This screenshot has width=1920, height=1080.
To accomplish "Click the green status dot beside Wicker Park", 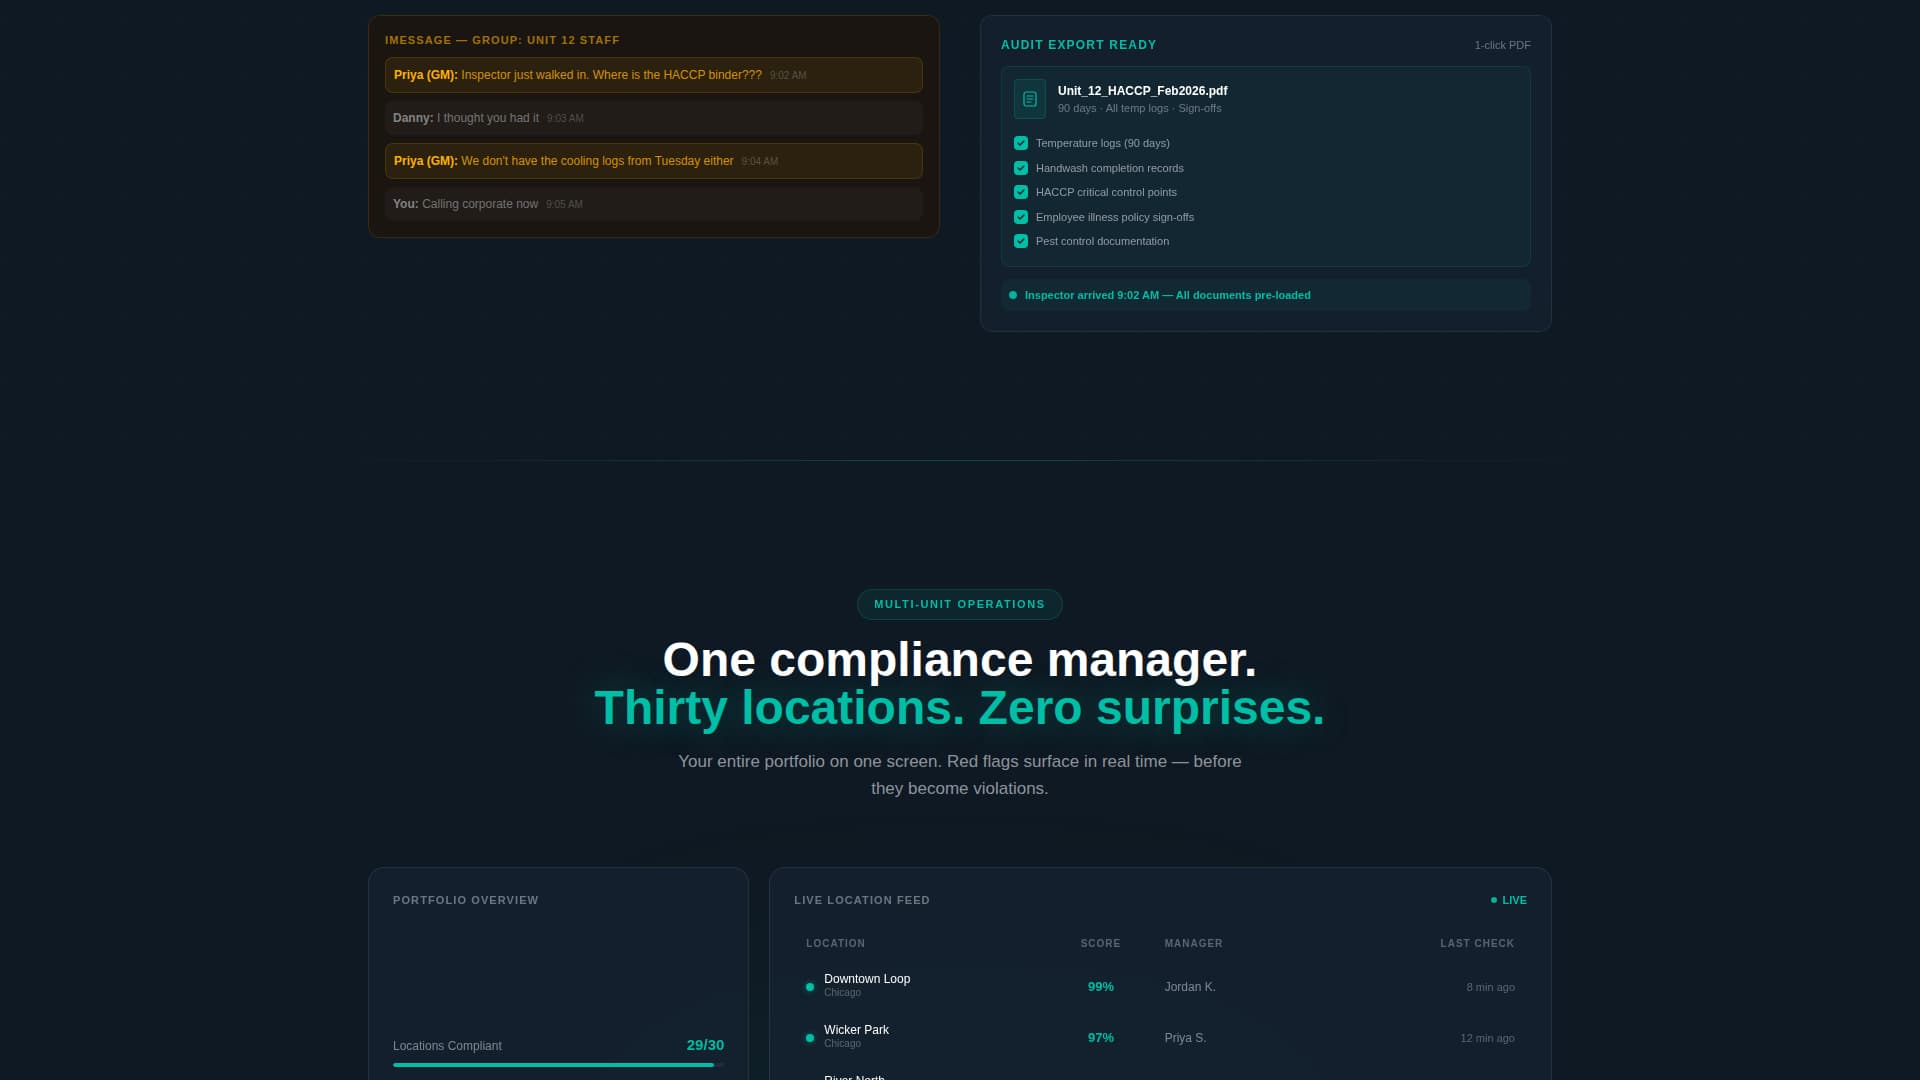I will pos(810,1038).
